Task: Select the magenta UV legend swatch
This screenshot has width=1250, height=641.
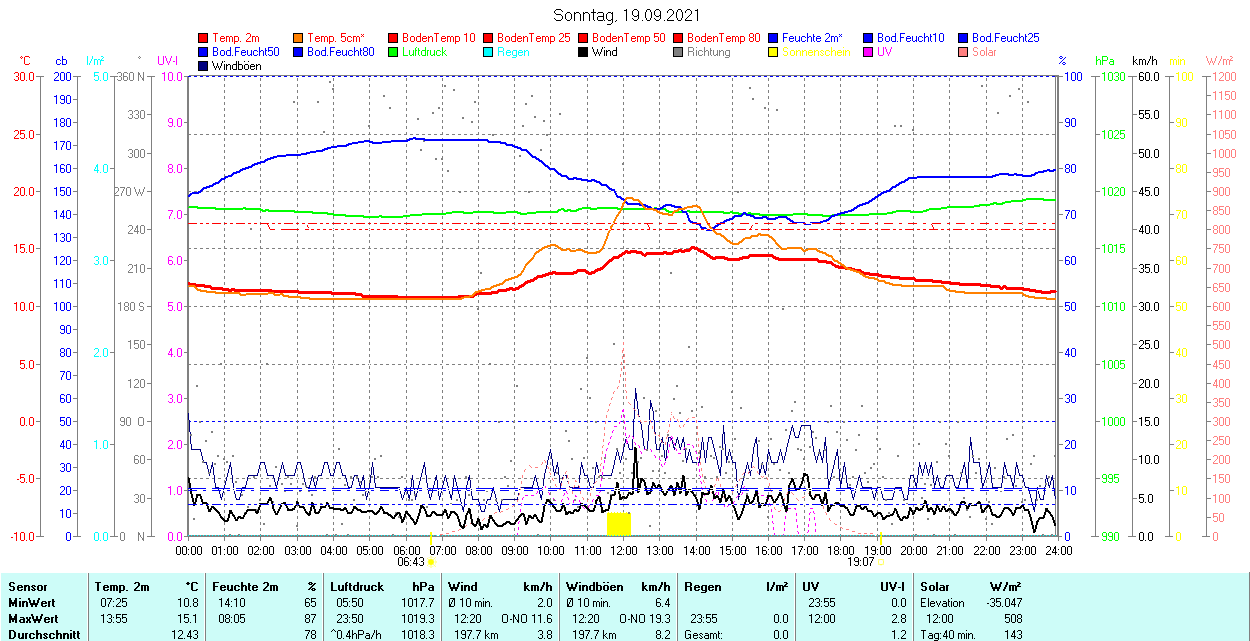Action: (x=868, y=52)
